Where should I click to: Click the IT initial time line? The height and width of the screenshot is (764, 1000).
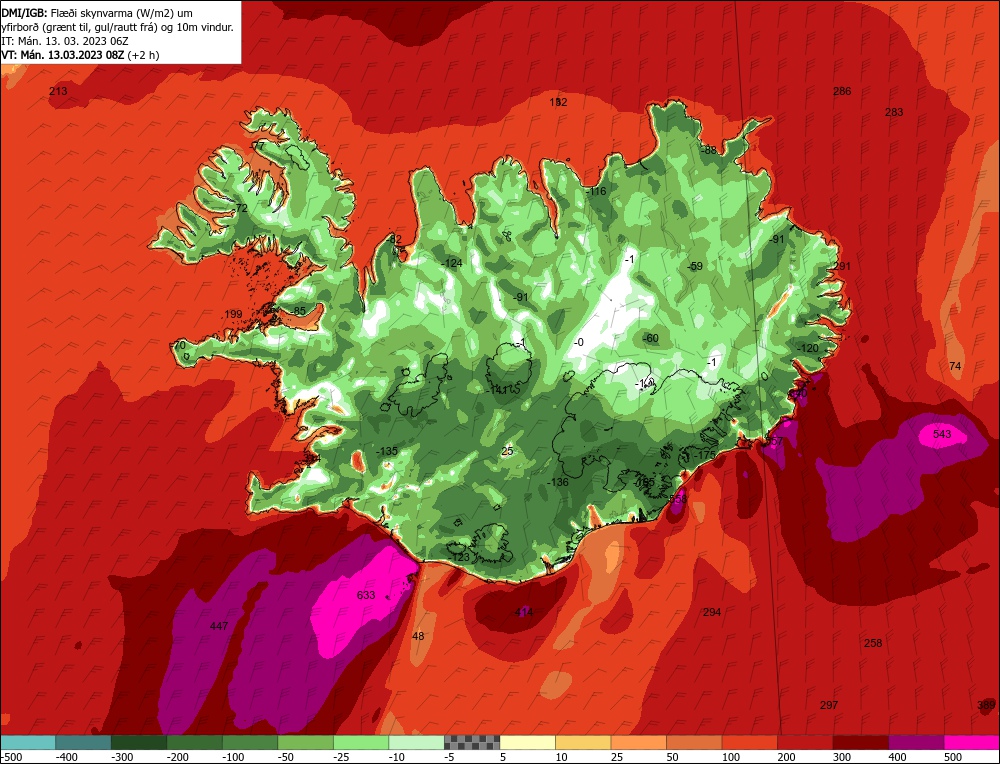tap(65, 41)
